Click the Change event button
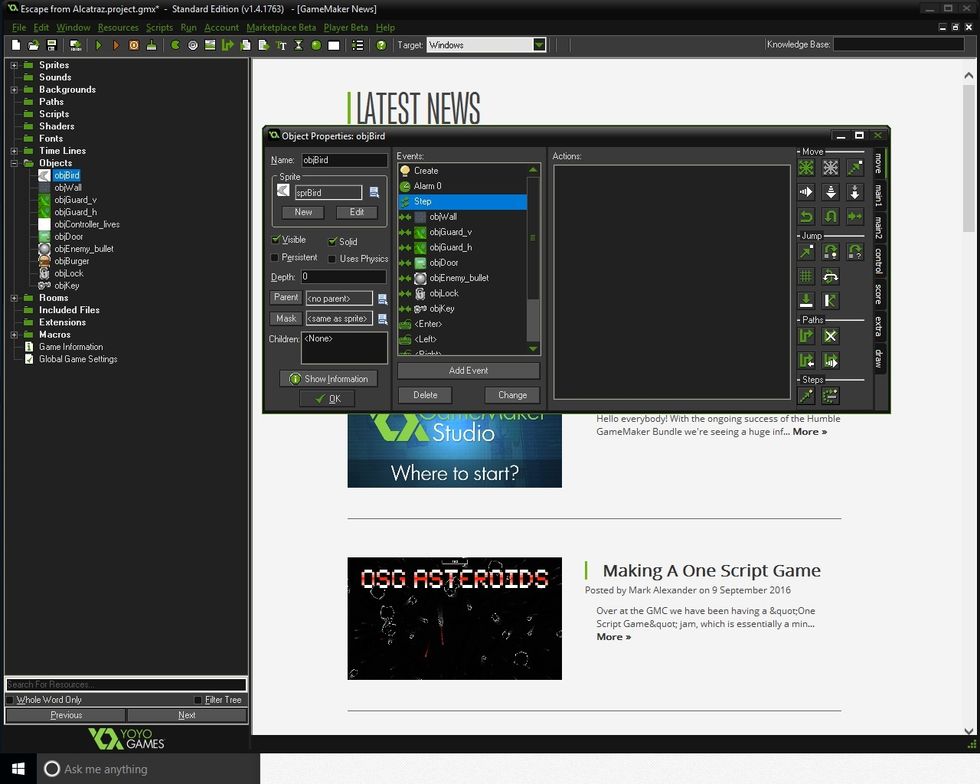The image size is (980, 784). click(x=512, y=395)
